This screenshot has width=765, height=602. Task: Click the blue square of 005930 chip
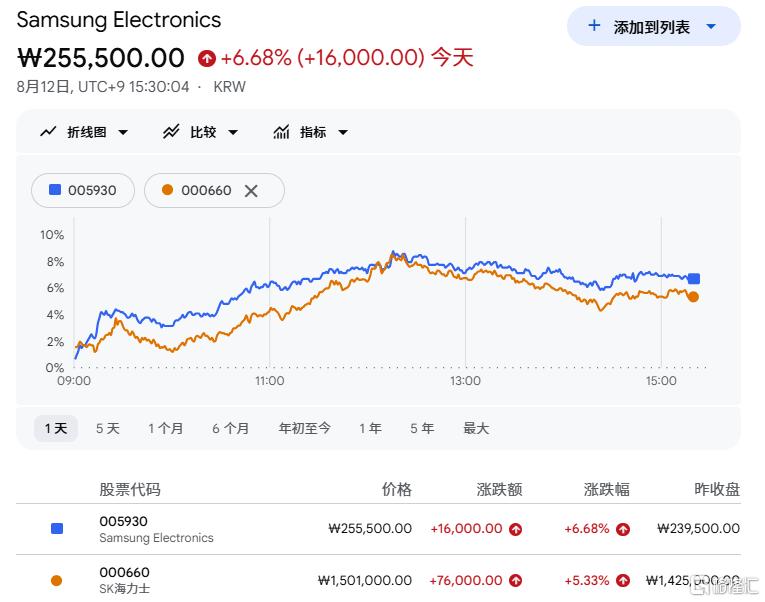click(55, 190)
